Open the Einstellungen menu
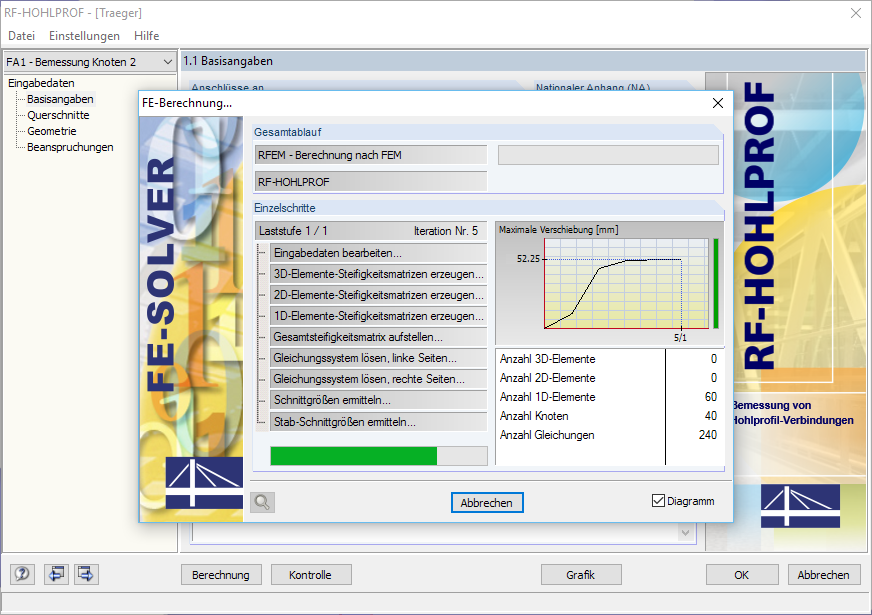The height and width of the screenshot is (615, 872). [84, 36]
